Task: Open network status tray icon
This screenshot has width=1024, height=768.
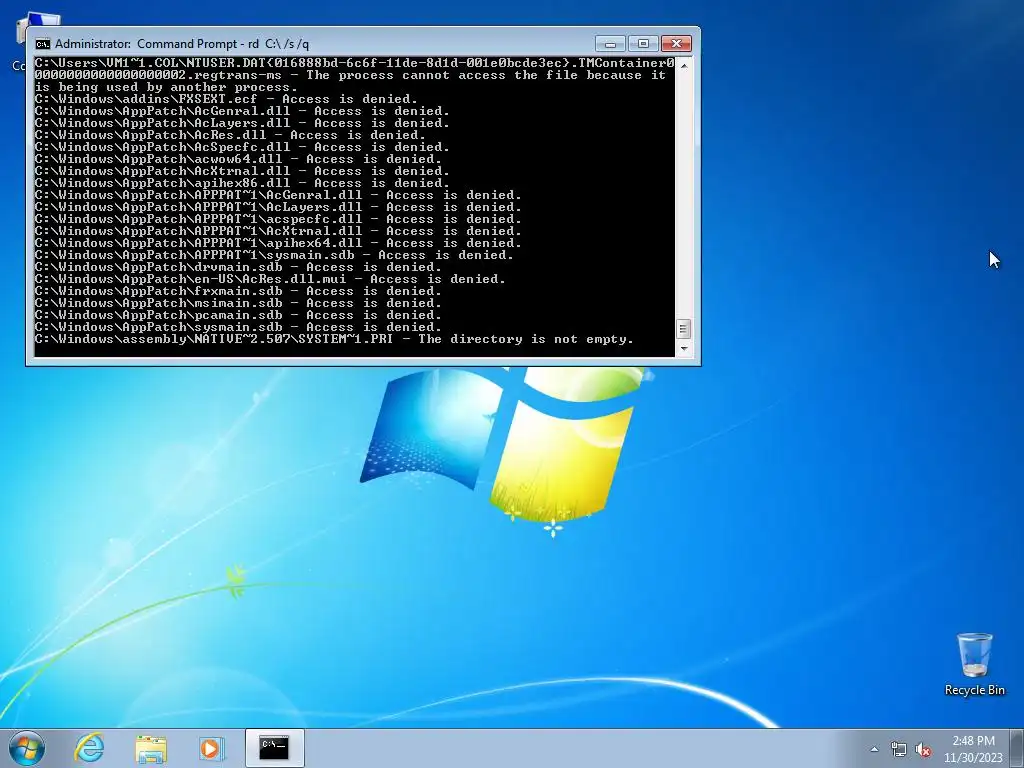Action: pos(899,749)
